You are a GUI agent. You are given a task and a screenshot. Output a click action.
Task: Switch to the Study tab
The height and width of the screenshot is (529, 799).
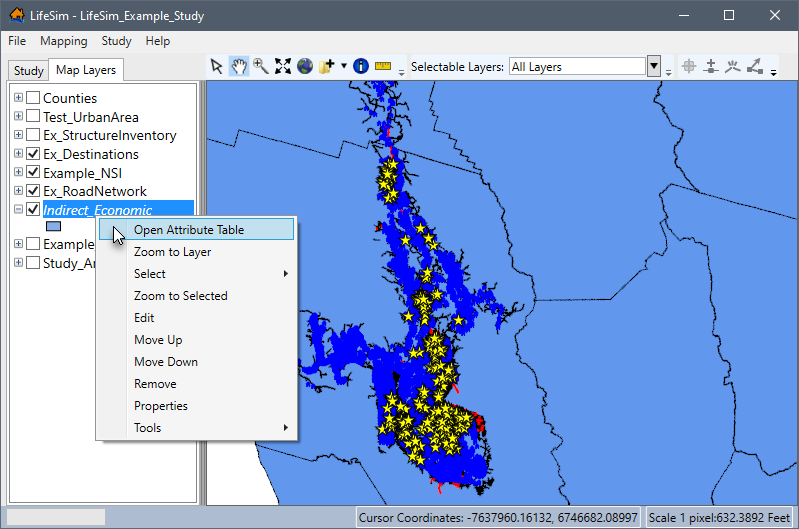29,70
